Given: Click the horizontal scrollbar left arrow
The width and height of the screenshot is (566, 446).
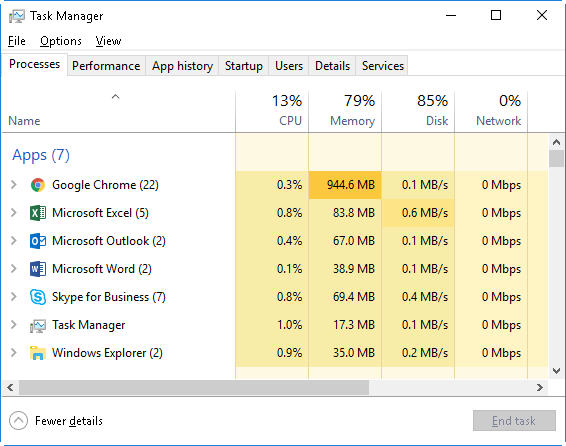Looking at the screenshot, I should click(10, 388).
